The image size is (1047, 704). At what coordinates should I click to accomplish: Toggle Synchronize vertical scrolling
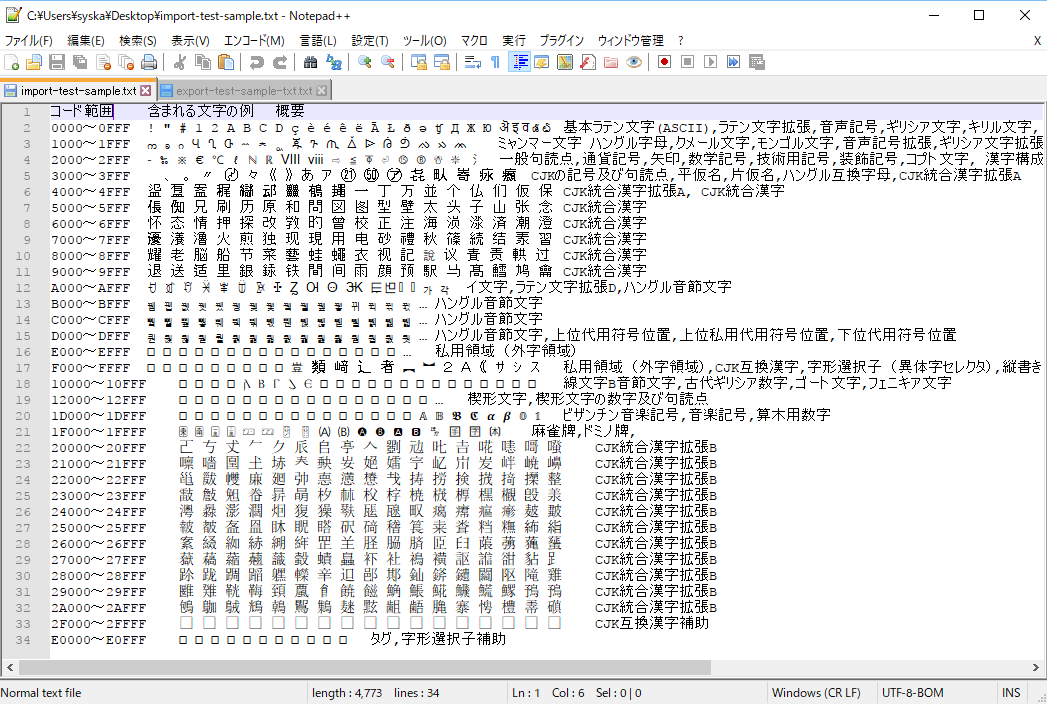click(x=419, y=62)
